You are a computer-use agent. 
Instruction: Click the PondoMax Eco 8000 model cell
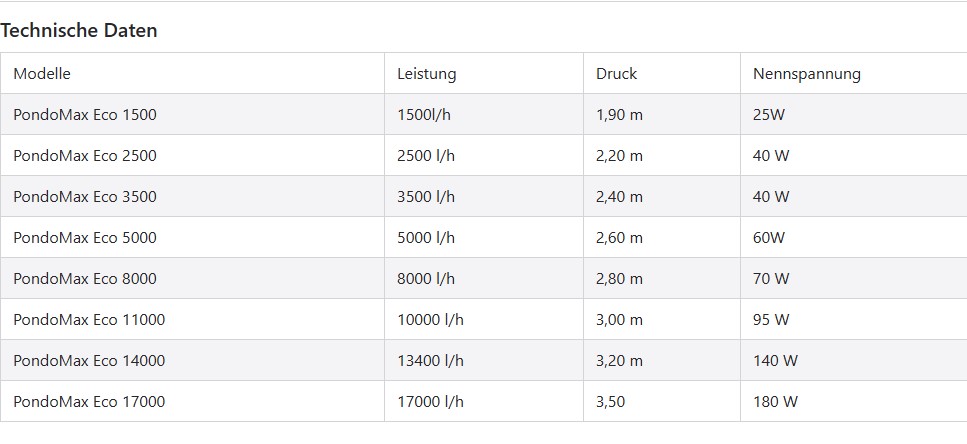click(85, 279)
